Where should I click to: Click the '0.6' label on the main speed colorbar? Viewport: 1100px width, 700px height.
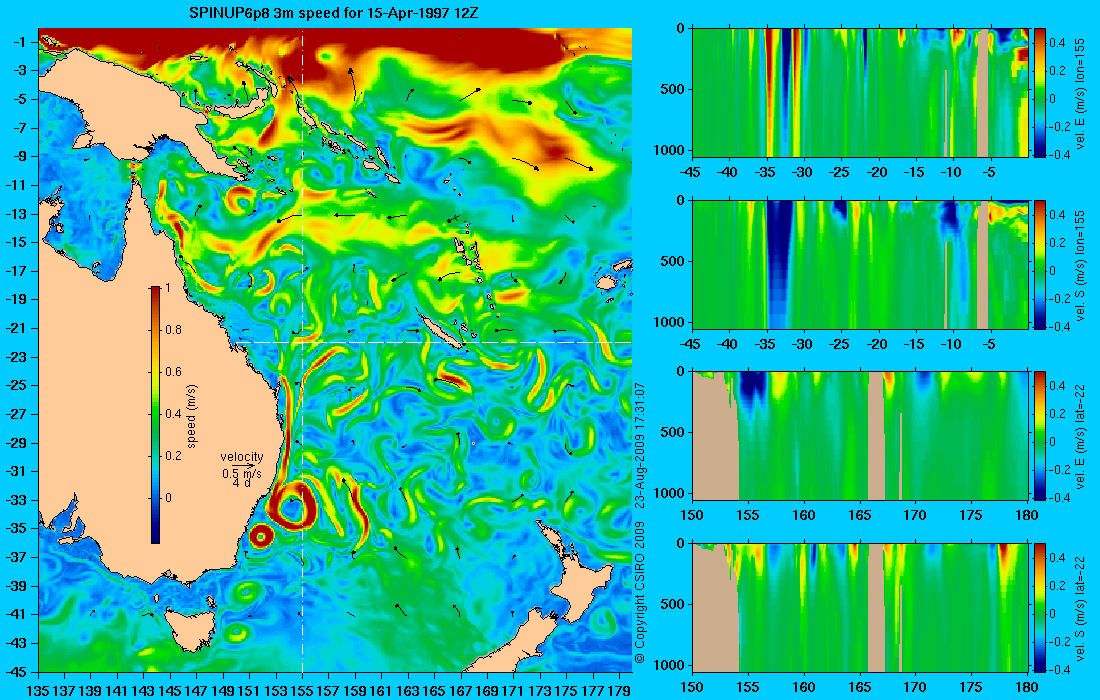pyautogui.click(x=173, y=372)
